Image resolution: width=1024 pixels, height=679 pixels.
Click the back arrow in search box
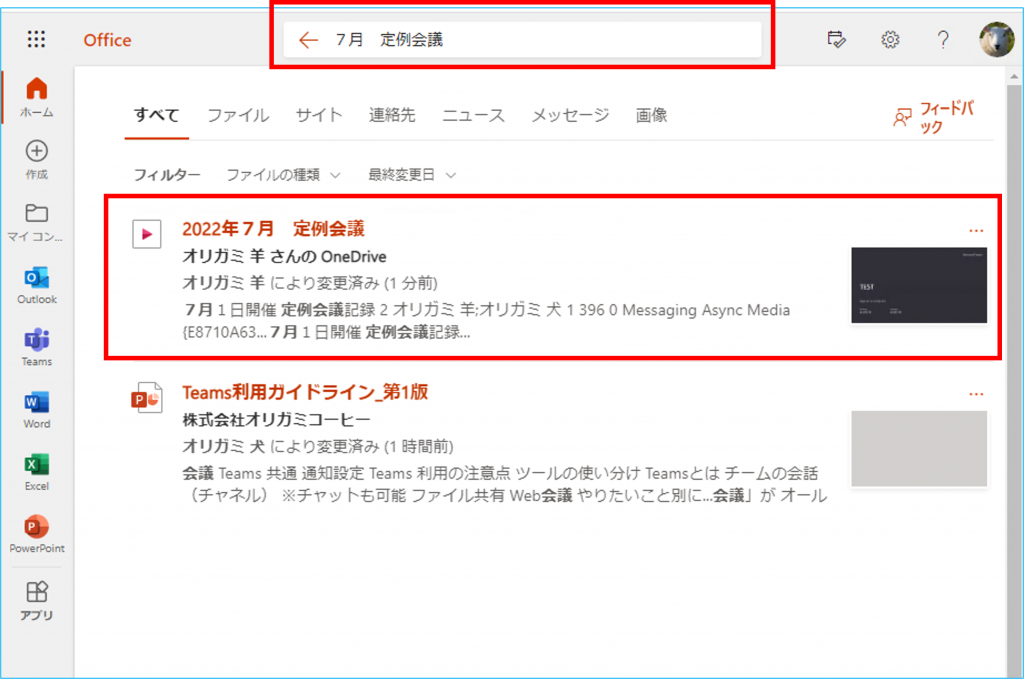coord(308,40)
